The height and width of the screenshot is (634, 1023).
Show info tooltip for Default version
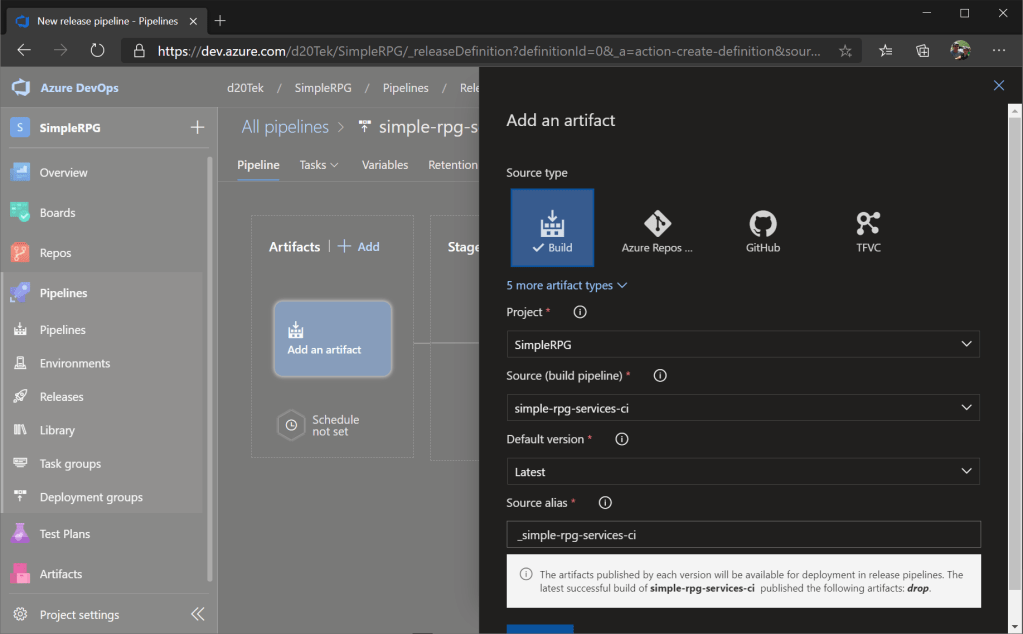[x=621, y=439]
